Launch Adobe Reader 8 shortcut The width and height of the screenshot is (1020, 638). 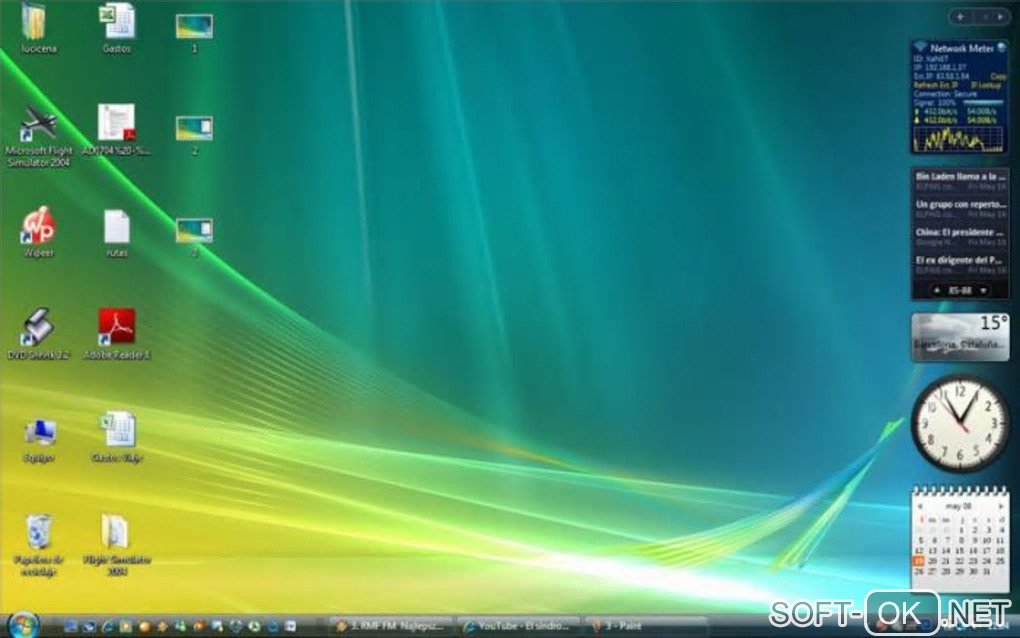[x=116, y=333]
